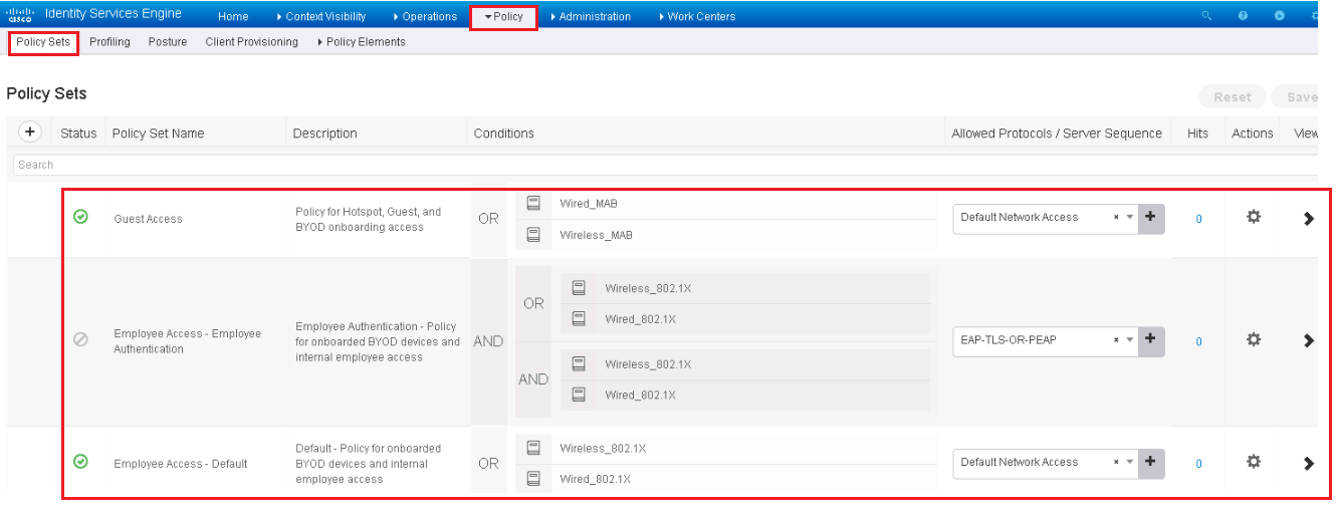This screenshot has height=515, width=1336.
Task: View Employee Authentication policy set via arrow
Action: point(1308,341)
